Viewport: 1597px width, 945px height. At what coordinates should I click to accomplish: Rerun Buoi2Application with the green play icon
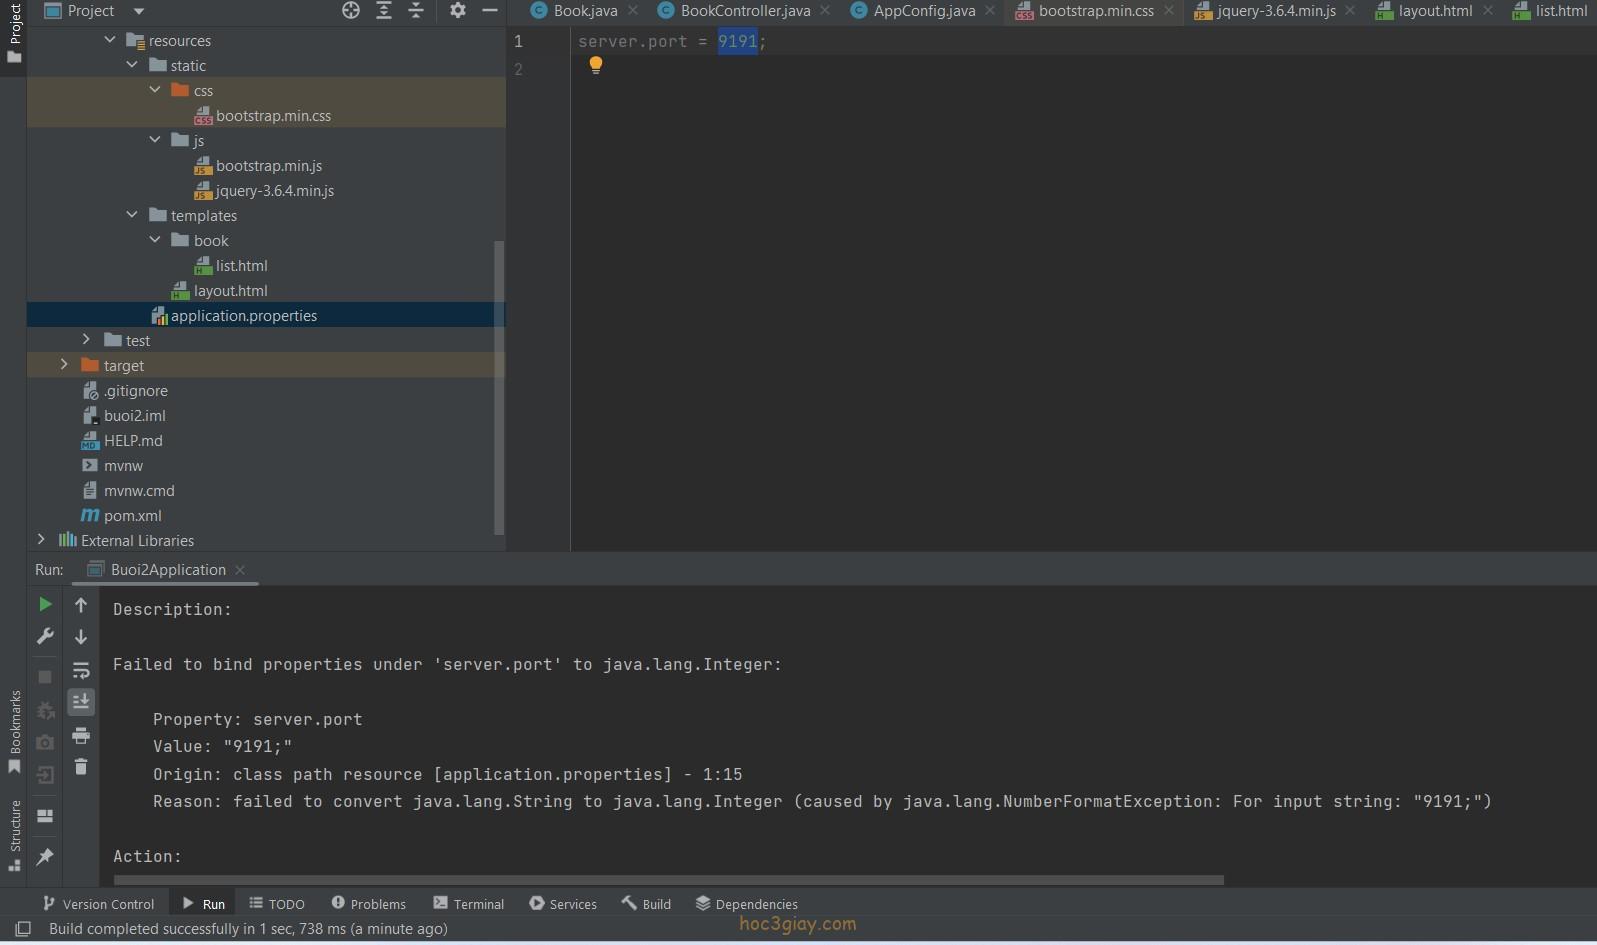tap(45, 604)
